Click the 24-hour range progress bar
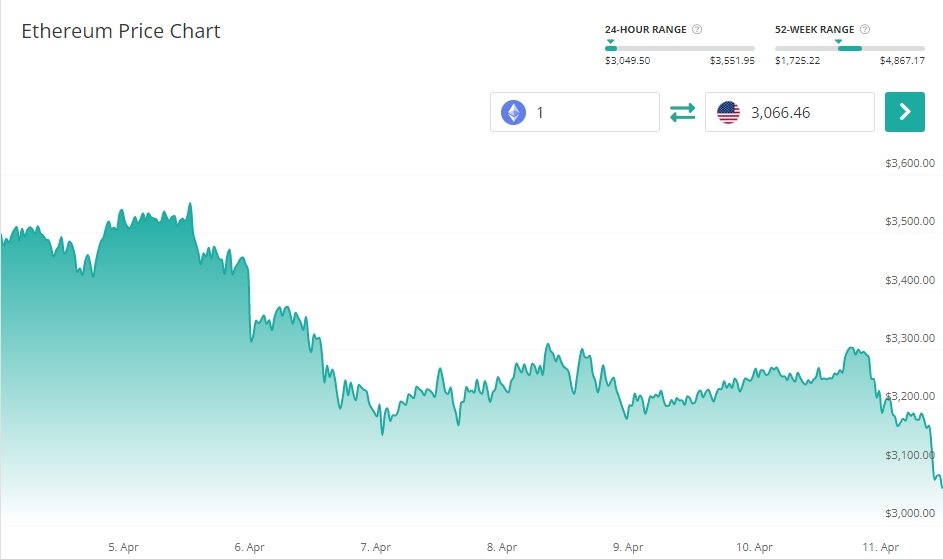 point(679,48)
